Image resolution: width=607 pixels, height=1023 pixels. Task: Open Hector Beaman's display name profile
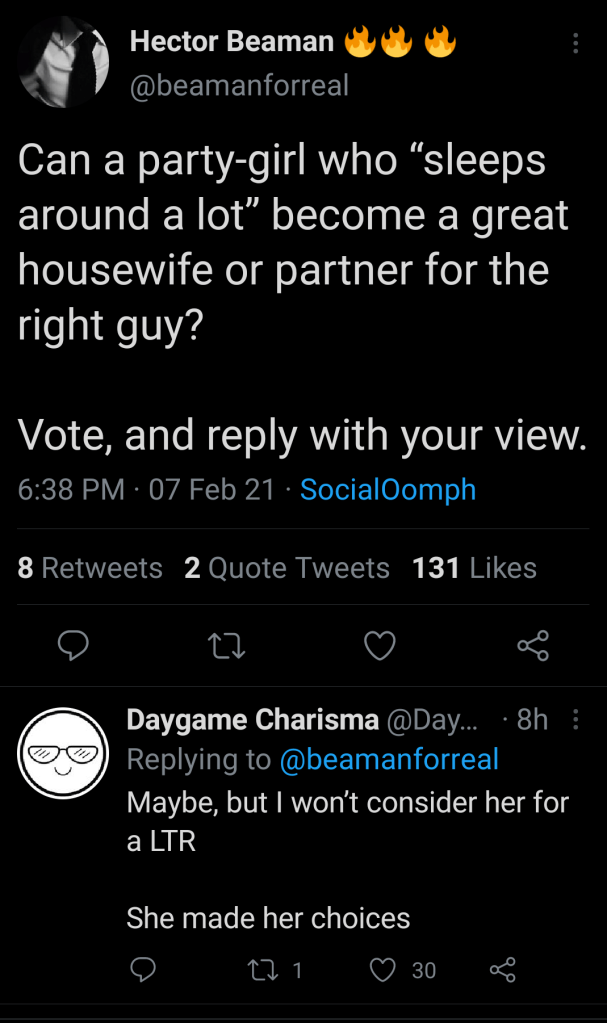coord(232,42)
